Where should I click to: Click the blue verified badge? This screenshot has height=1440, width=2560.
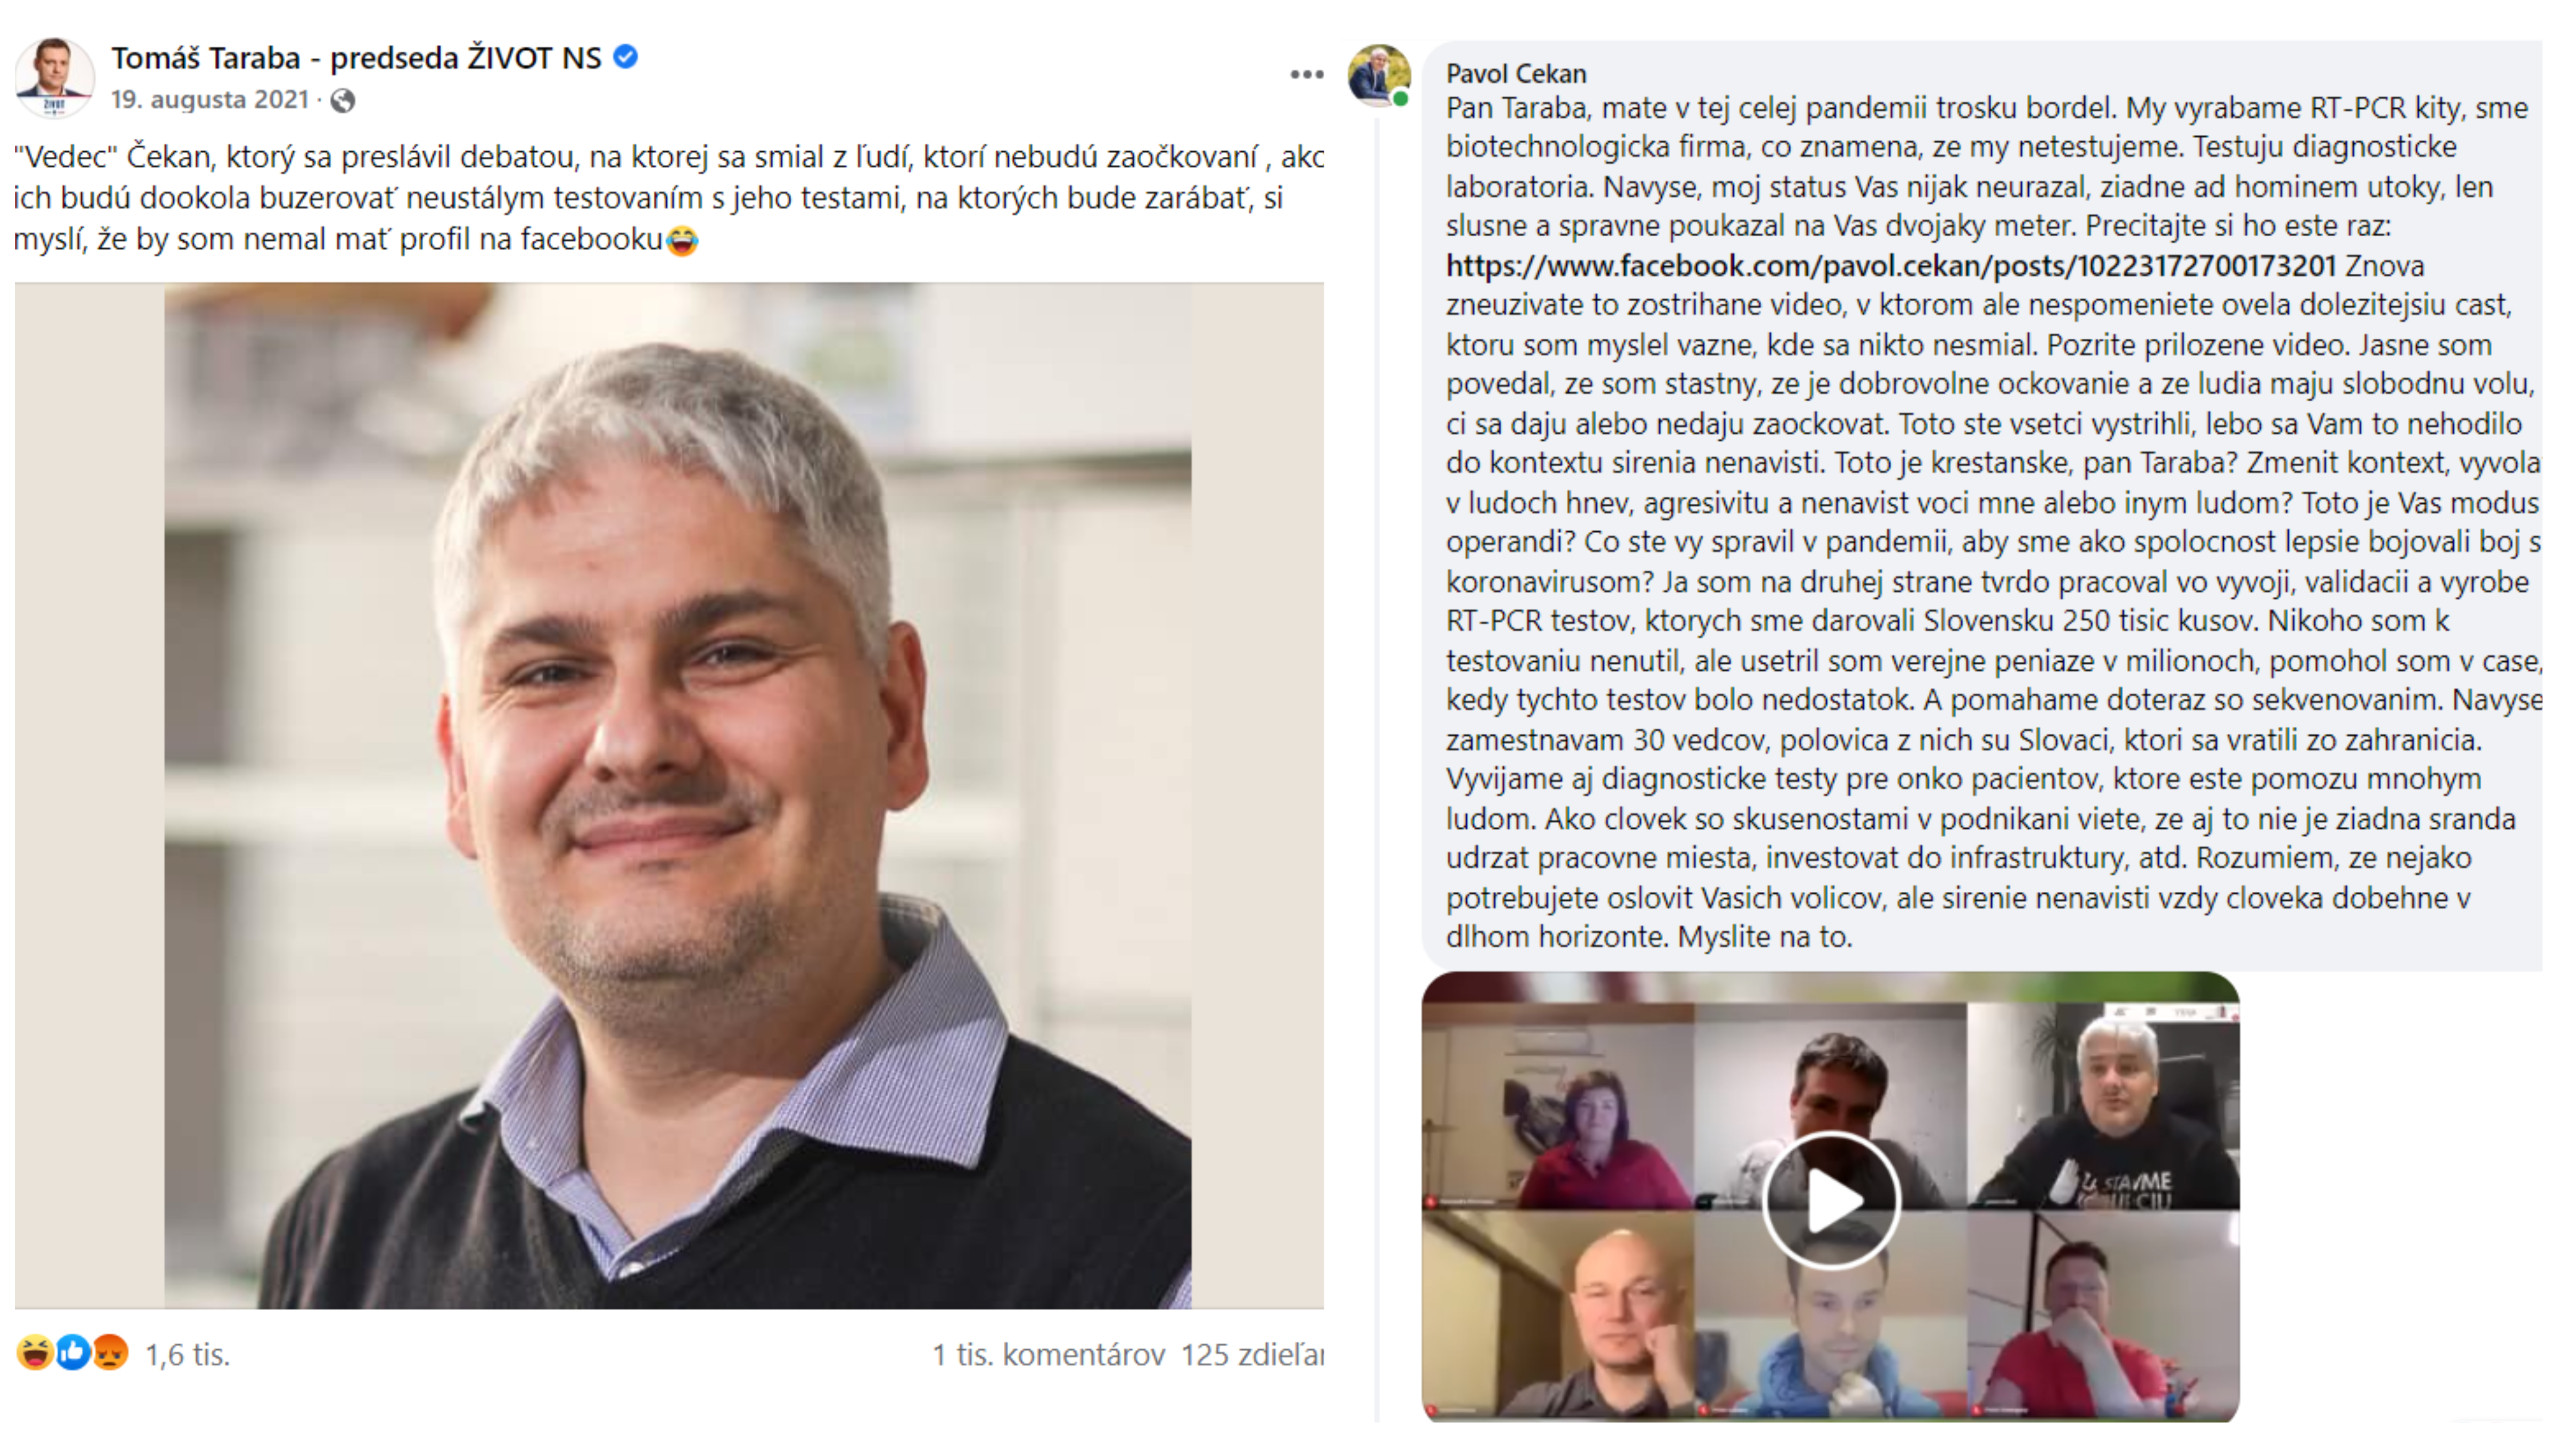[x=626, y=57]
